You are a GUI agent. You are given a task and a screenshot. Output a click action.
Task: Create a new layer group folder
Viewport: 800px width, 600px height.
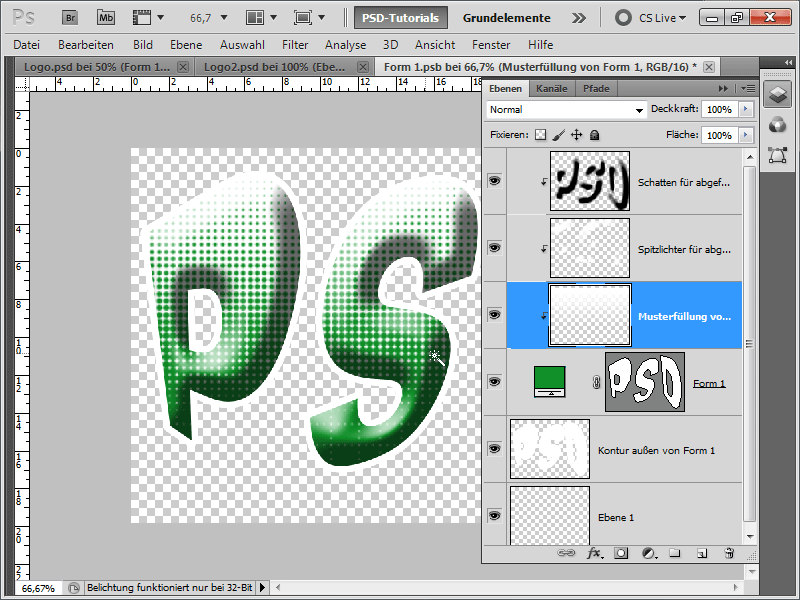[x=675, y=553]
